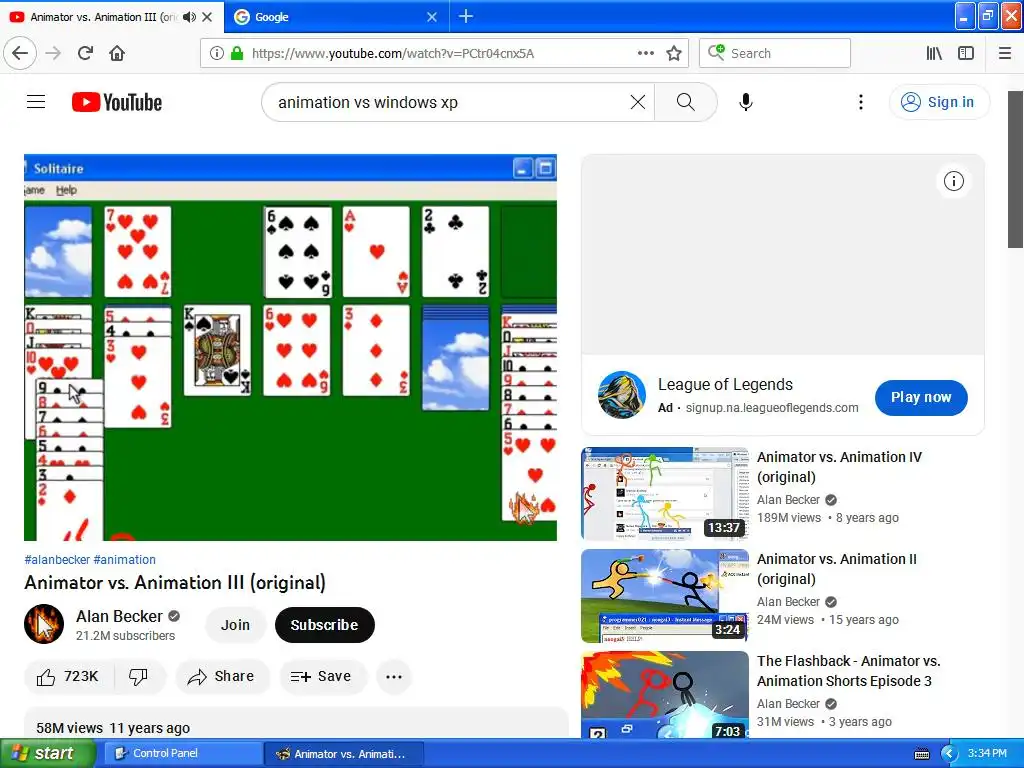
Task: Open the YouTube guide hamburger menu
Action: (36, 102)
